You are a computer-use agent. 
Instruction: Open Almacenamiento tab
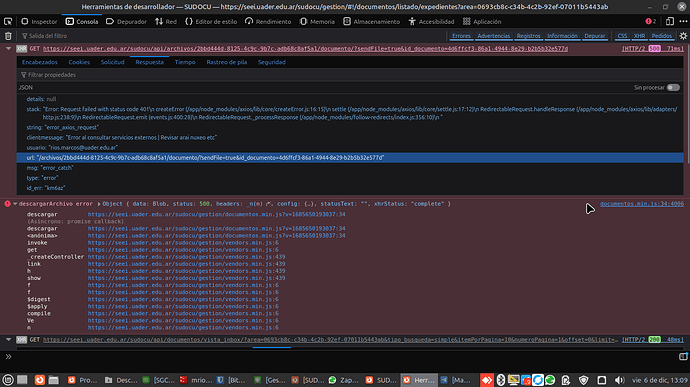(x=371, y=21)
